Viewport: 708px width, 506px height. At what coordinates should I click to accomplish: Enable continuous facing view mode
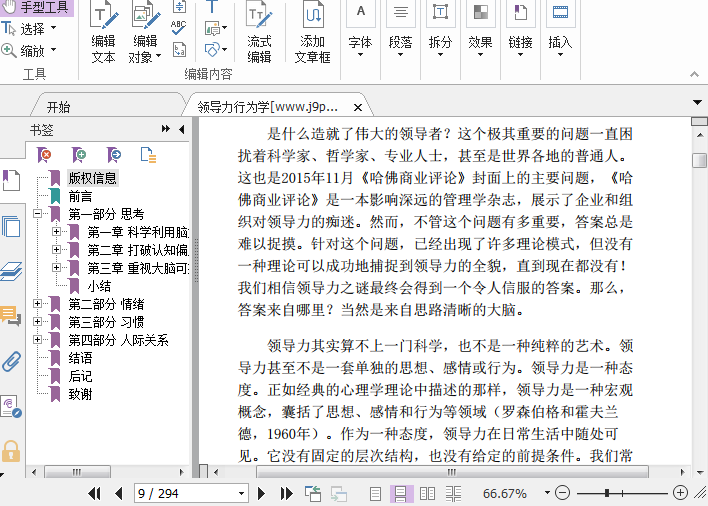tap(453, 493)
